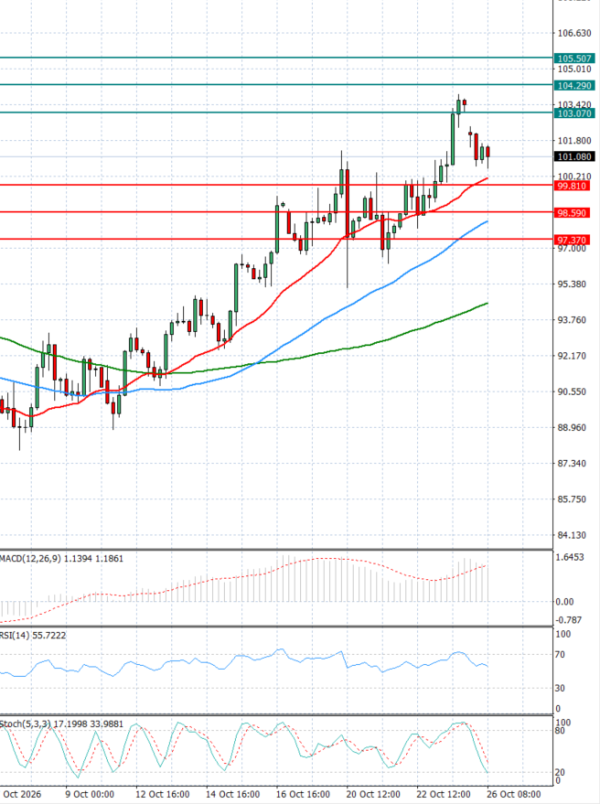The image size is (600, 804).
Task: Click the green moving average line end
Action: coord(486,304)
